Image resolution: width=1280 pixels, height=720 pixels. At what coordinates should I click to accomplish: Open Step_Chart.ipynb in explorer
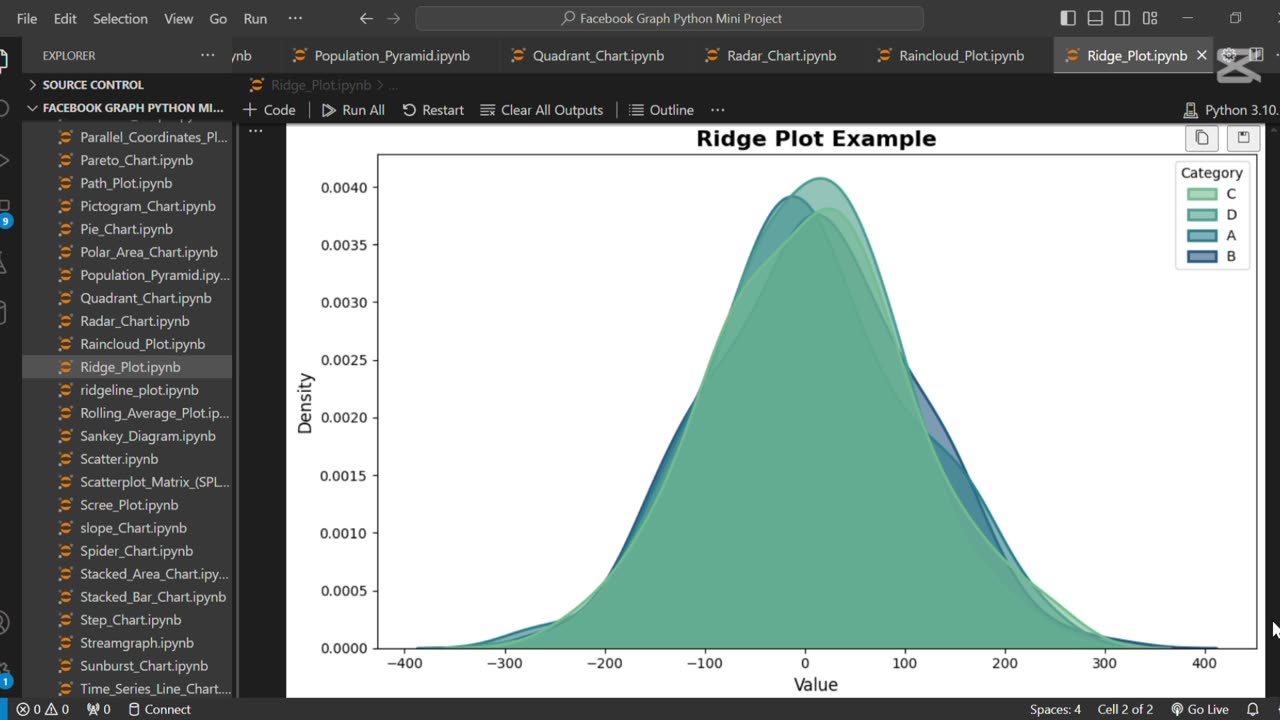tap(130, 620)
